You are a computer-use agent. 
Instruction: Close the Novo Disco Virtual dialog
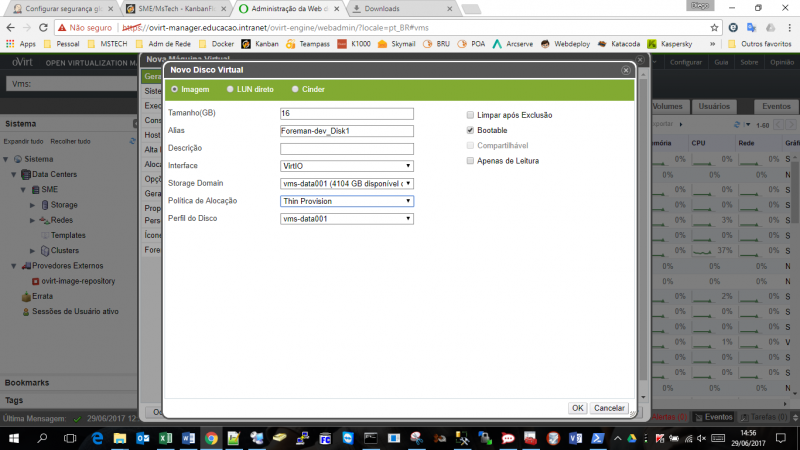(626, 70)
